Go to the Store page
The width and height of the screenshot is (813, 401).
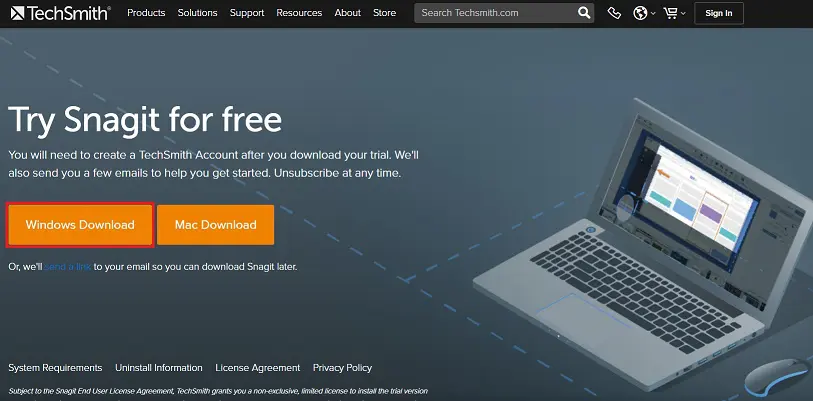[385, 13]
